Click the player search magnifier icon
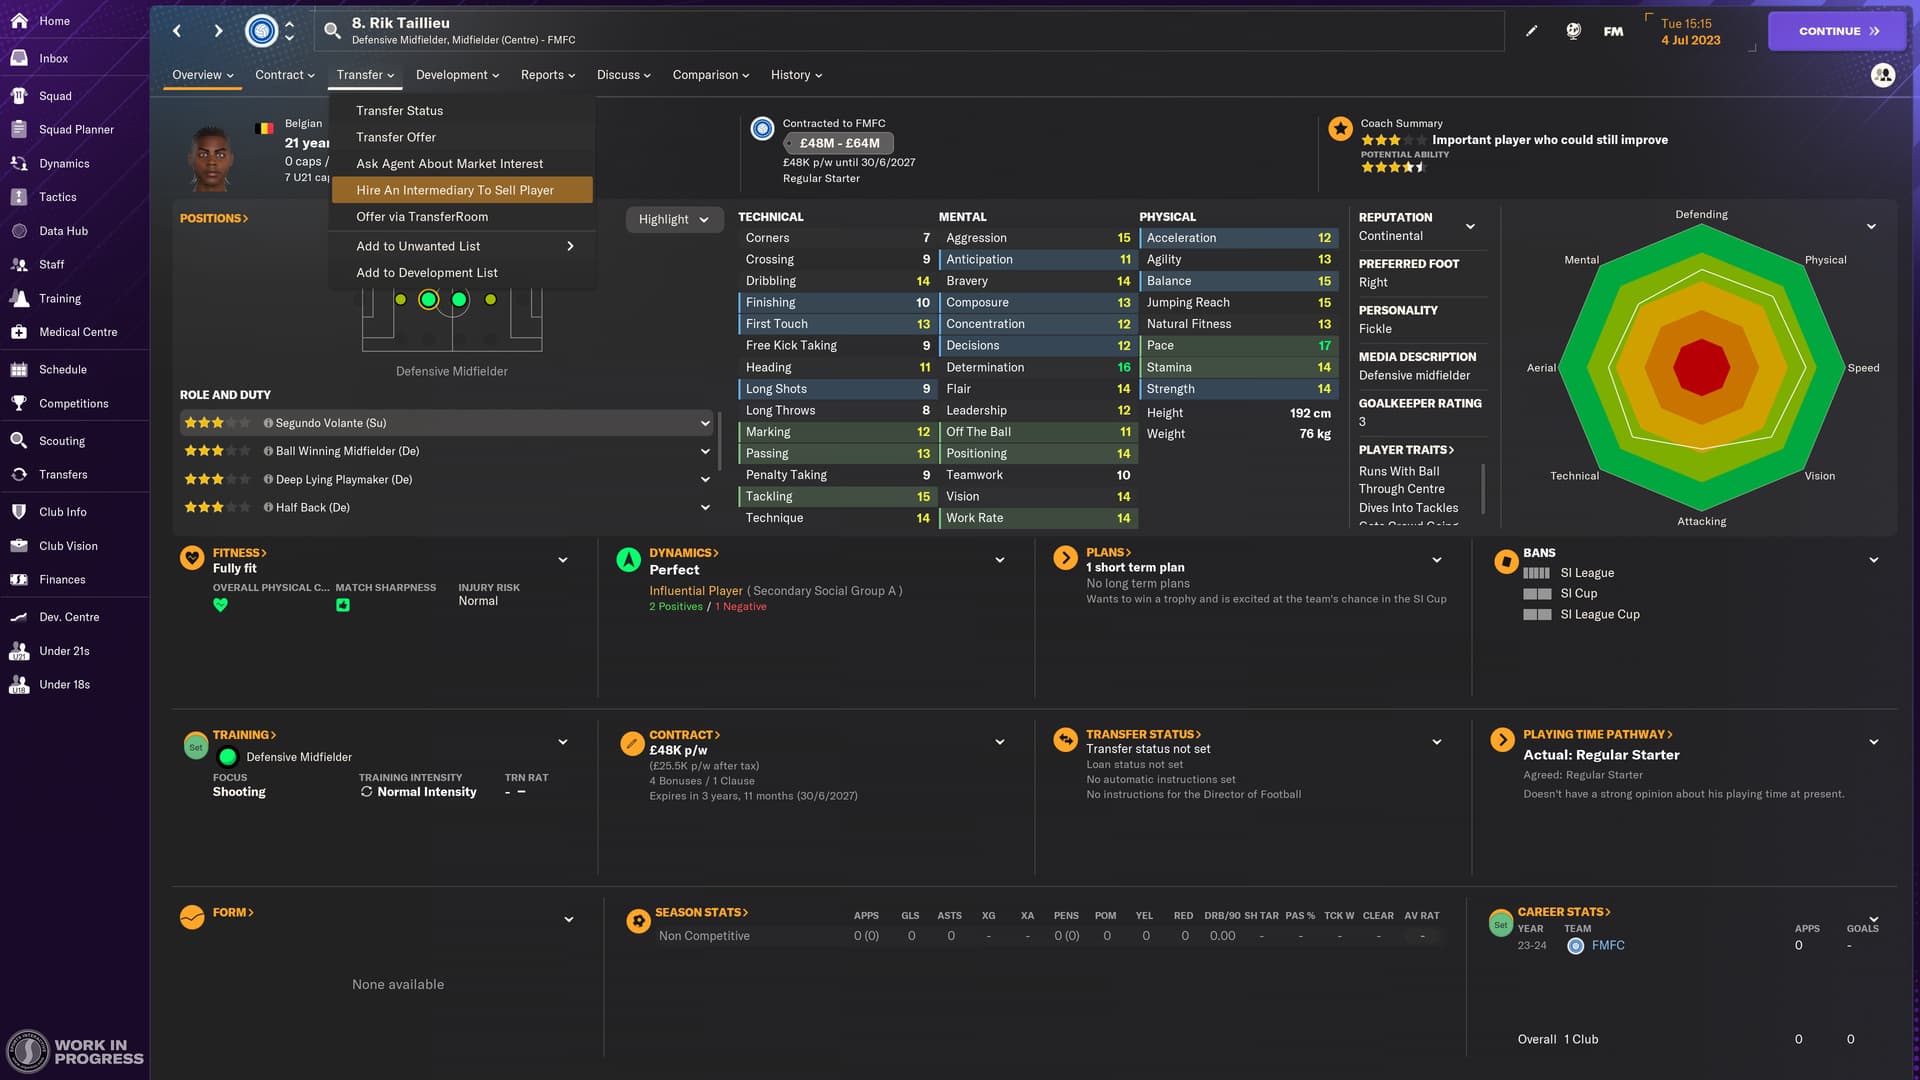The width and height of the screenshot is (1920, 1080). [332, 31]
